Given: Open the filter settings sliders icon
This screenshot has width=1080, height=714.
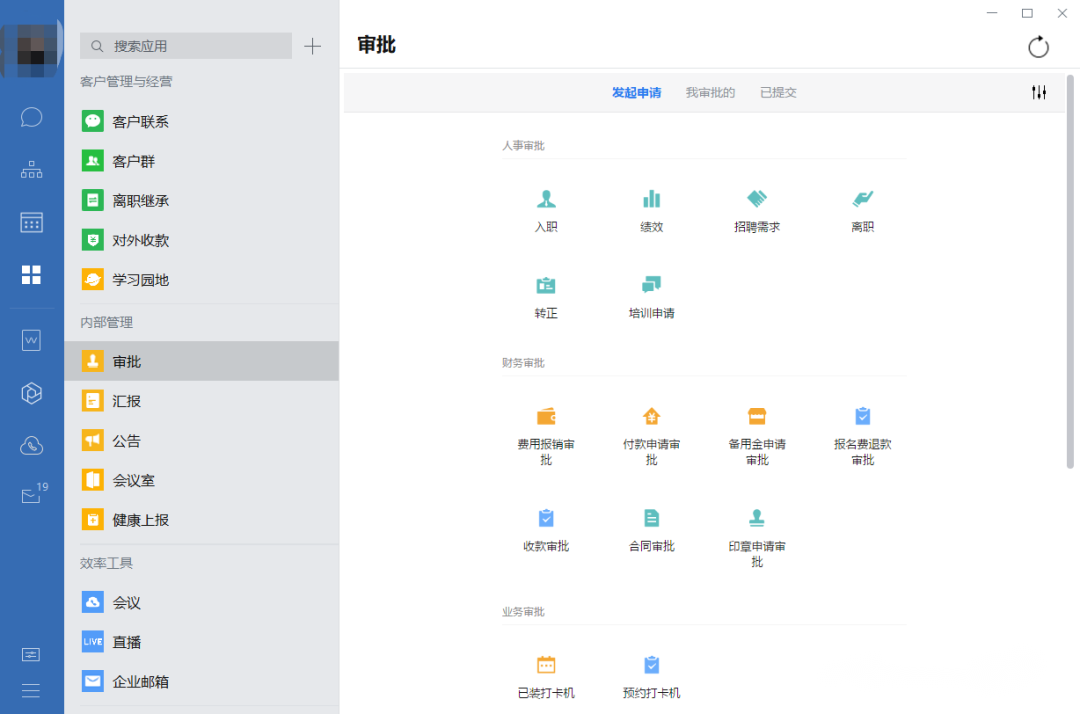Looking at the screenshot, I should [x=1039, y=93].
